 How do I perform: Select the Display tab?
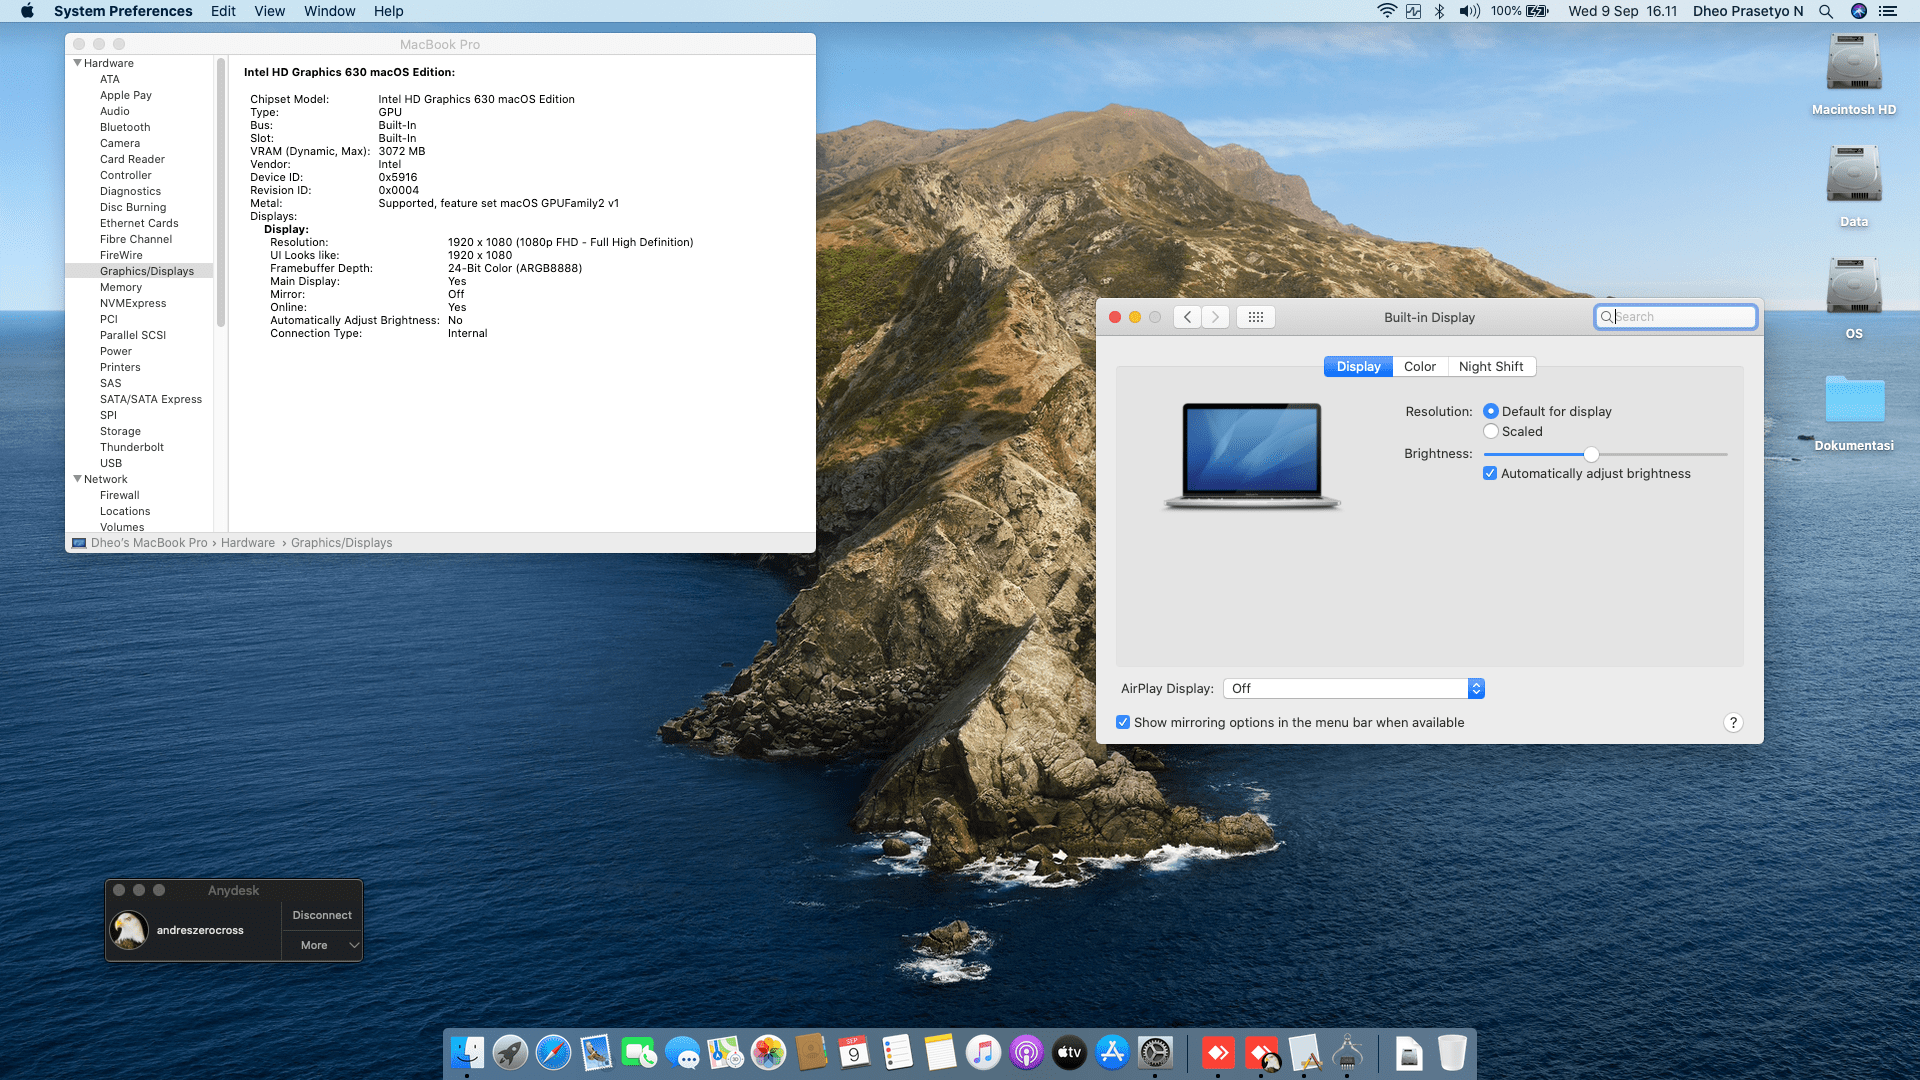(1358, 366)
